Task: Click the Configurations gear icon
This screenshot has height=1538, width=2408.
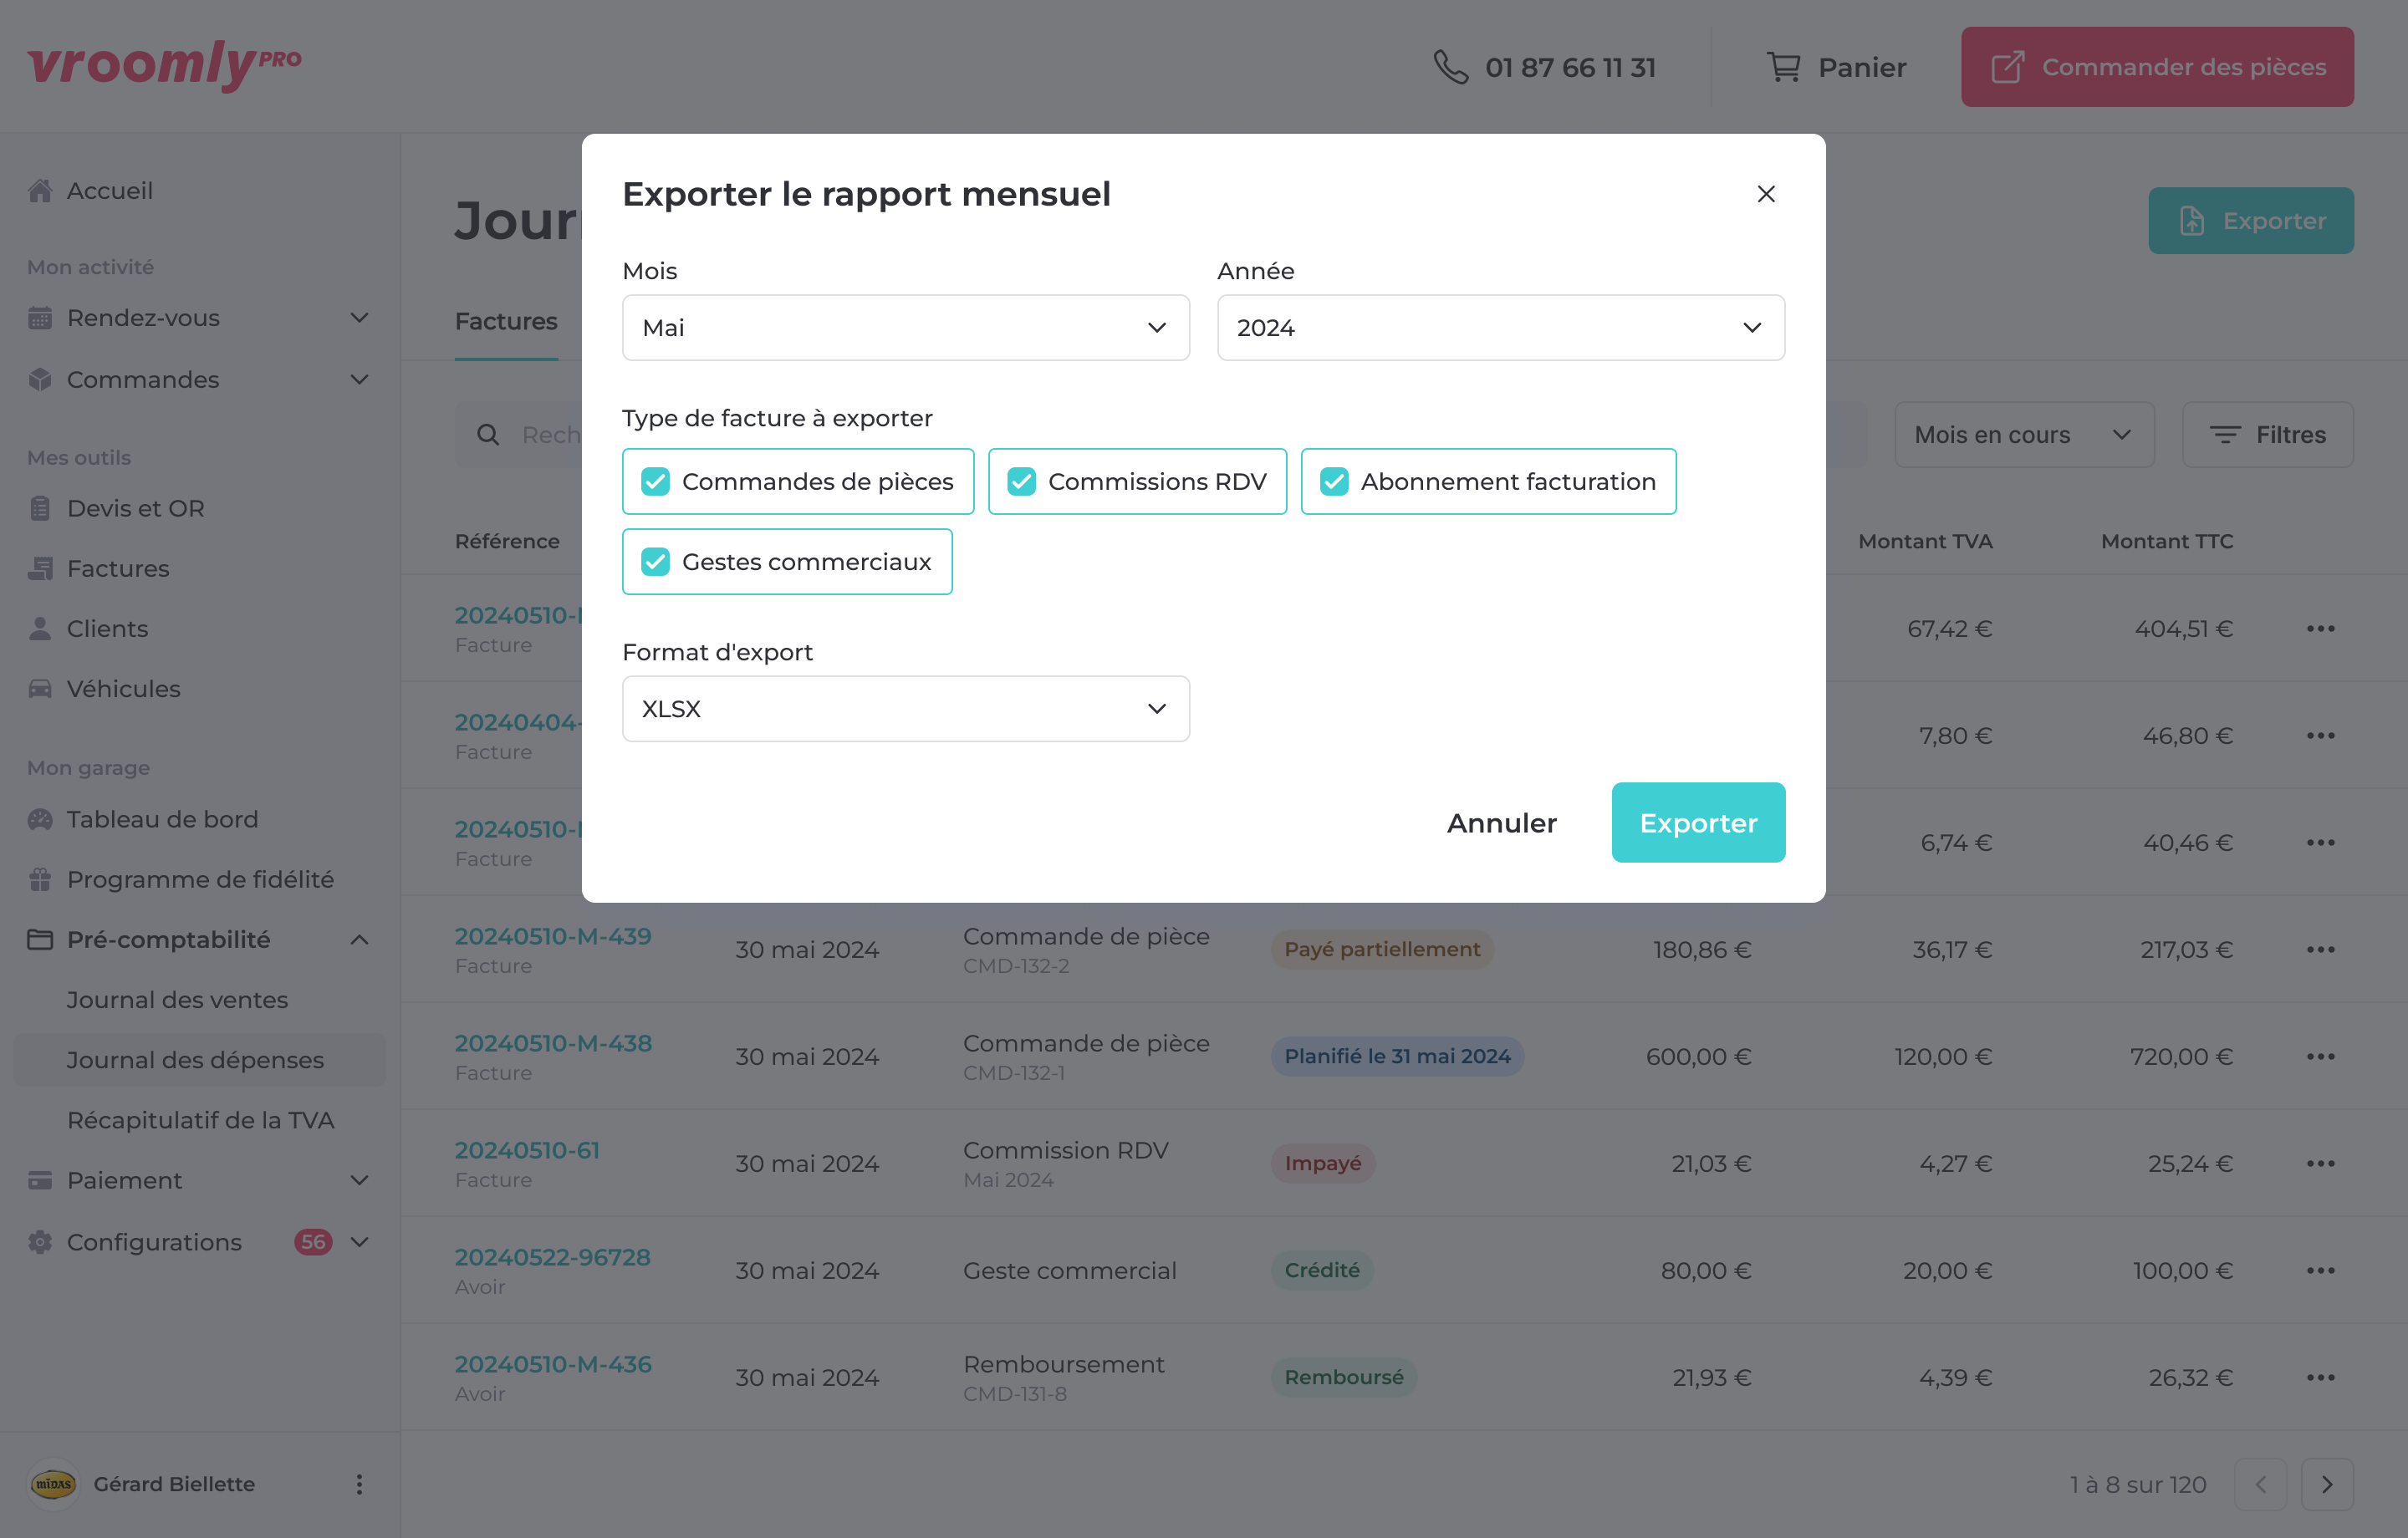Action: coord(40,1242)
